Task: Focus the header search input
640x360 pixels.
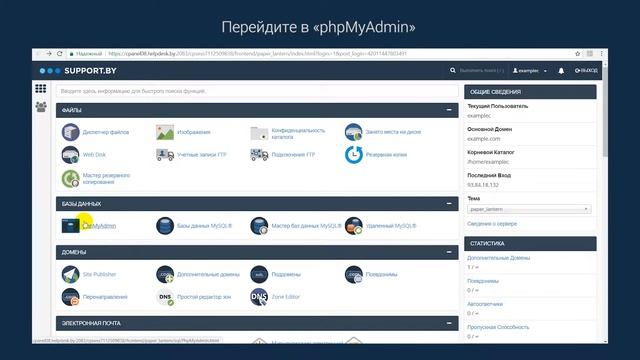Action: [482, 70]
